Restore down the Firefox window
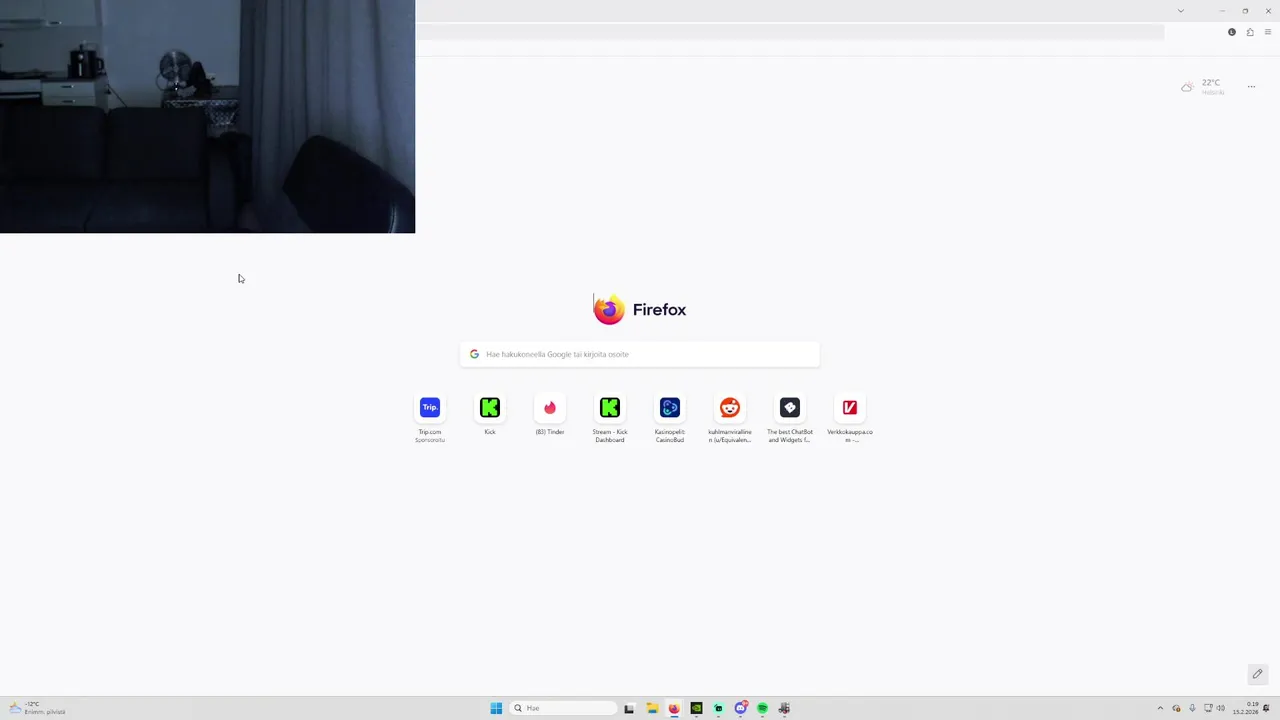The width and height of the screenshot is (1280, 720). click(1245, 11)
